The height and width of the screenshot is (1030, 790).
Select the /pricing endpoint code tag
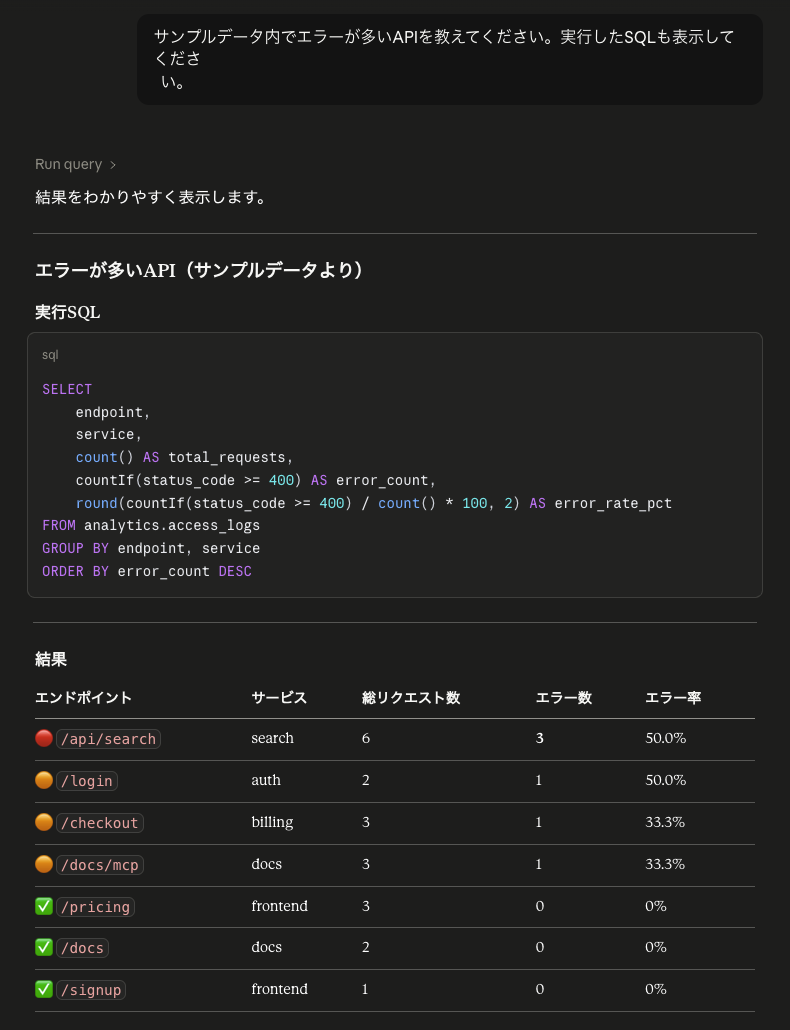point(95,907)
